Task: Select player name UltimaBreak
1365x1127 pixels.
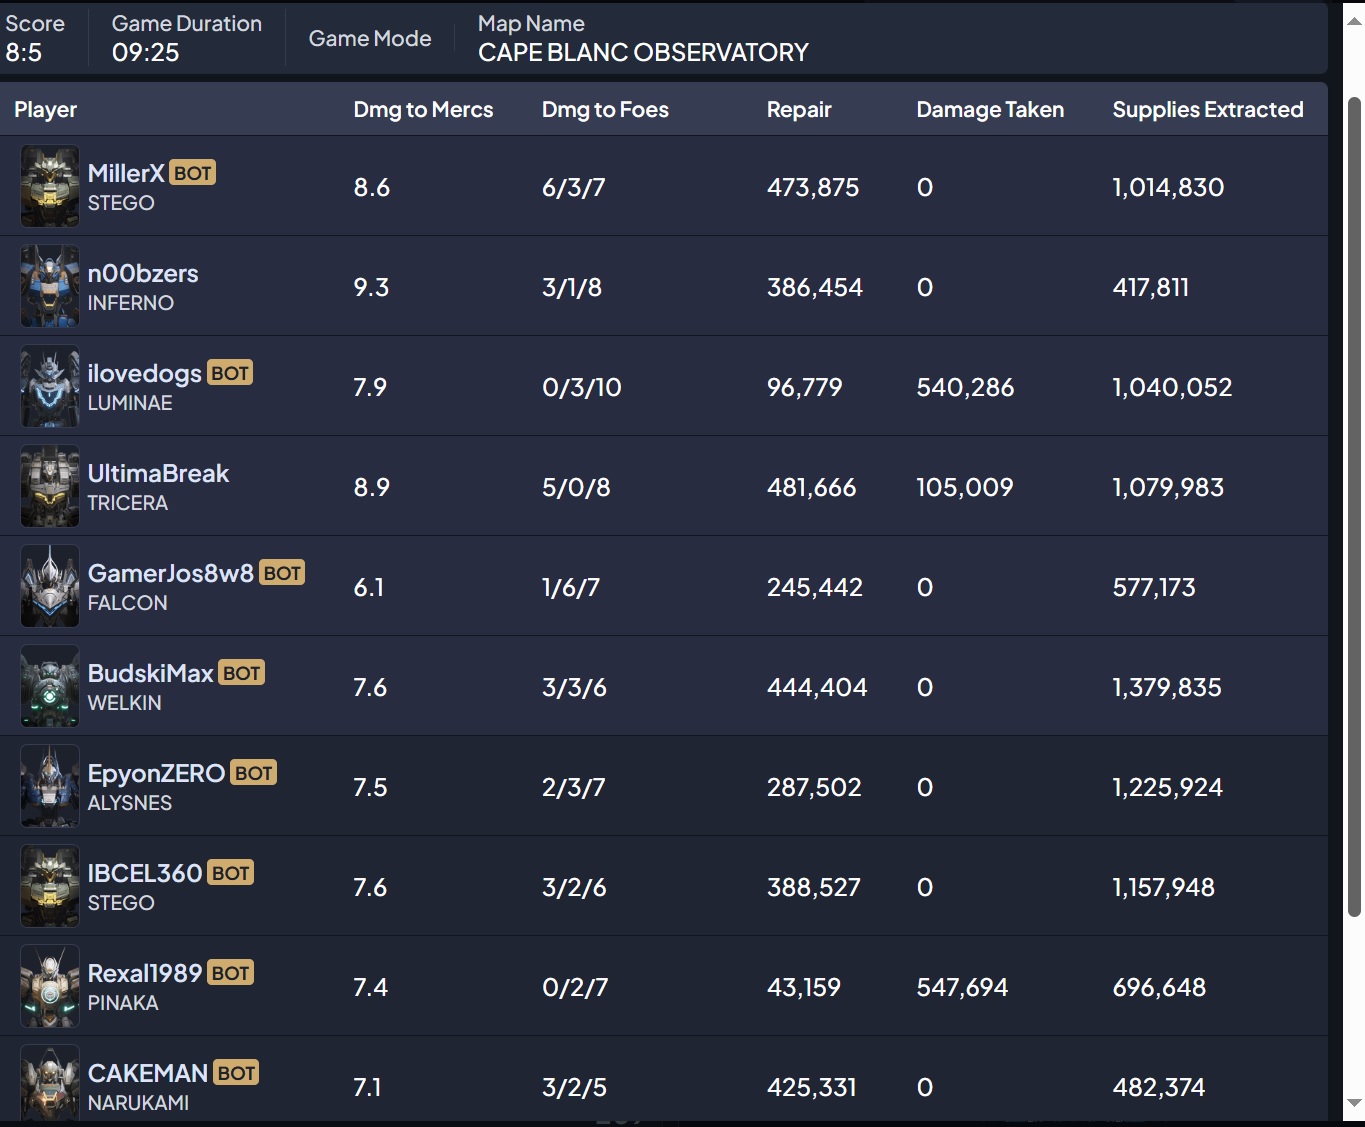Action: point(159,473)
